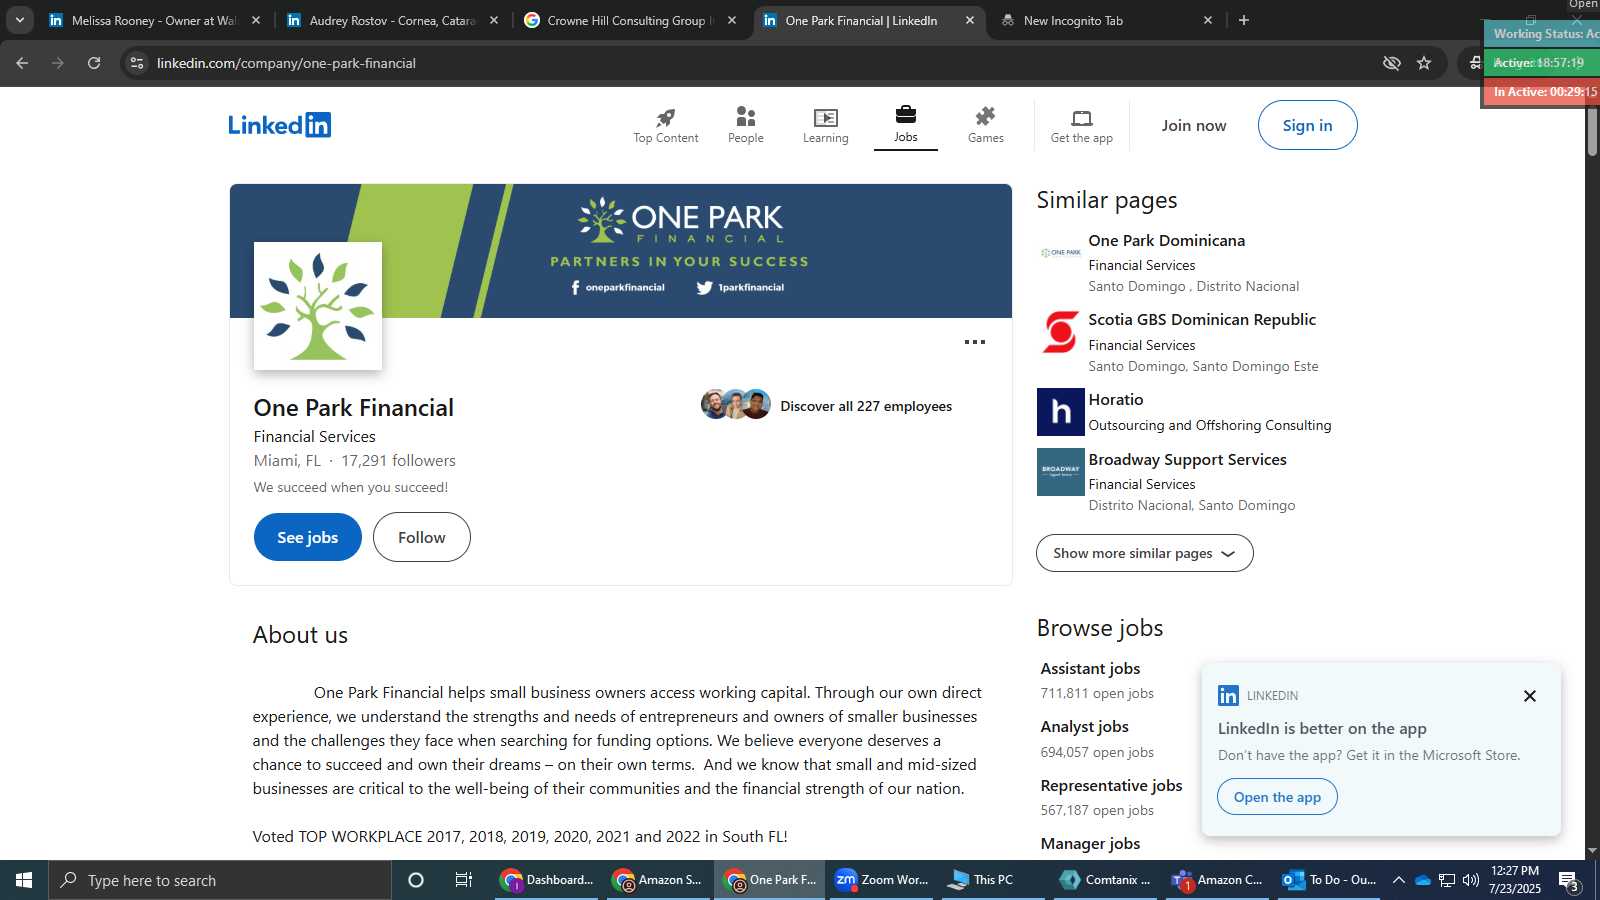Browse Analyst jobs link
Image resolution: width=1600 pixels, height=900 pixels.
(x=1084, y=727)
